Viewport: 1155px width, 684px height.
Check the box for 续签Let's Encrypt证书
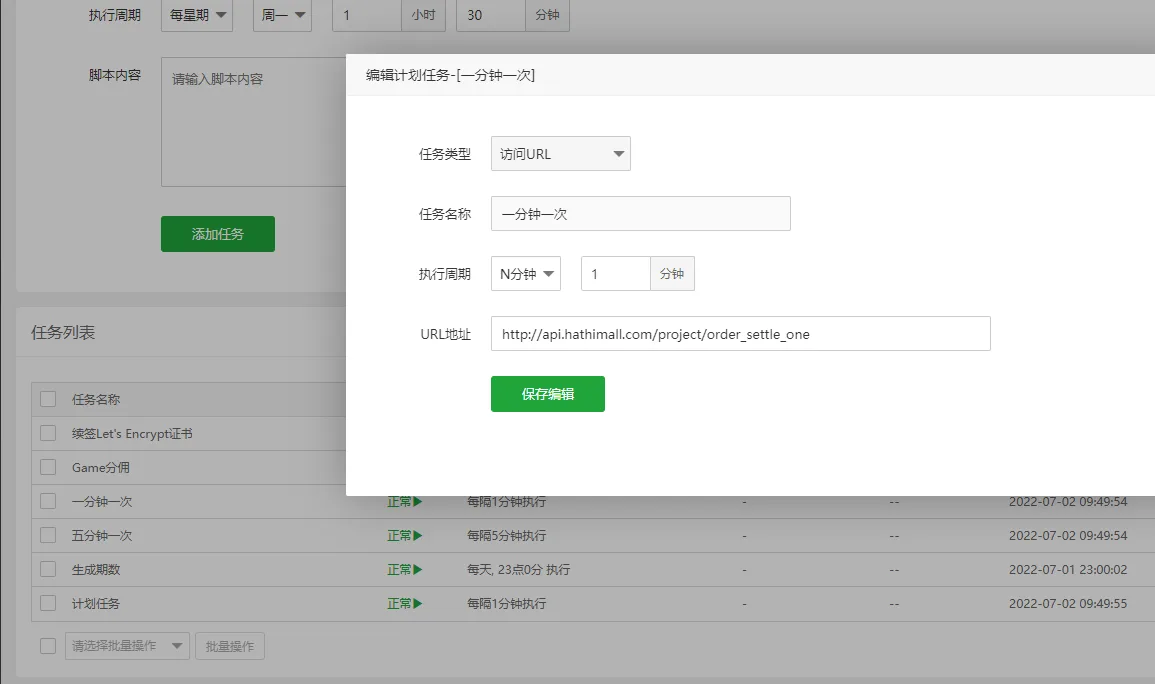[48, 433]
